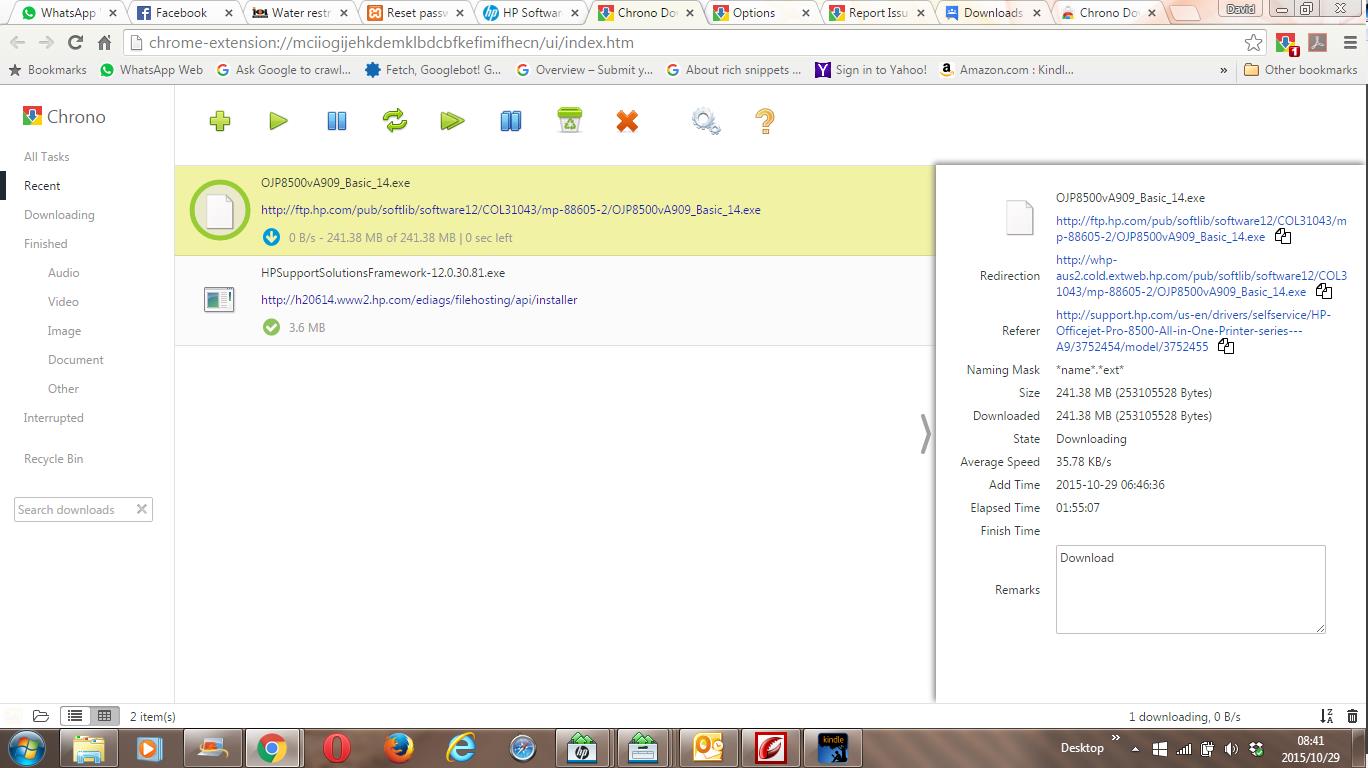The height and width of the screenshot is (768, 1368).
Task: Click the A-Z sort icon in status bar
Action: tap(1327, 716)
